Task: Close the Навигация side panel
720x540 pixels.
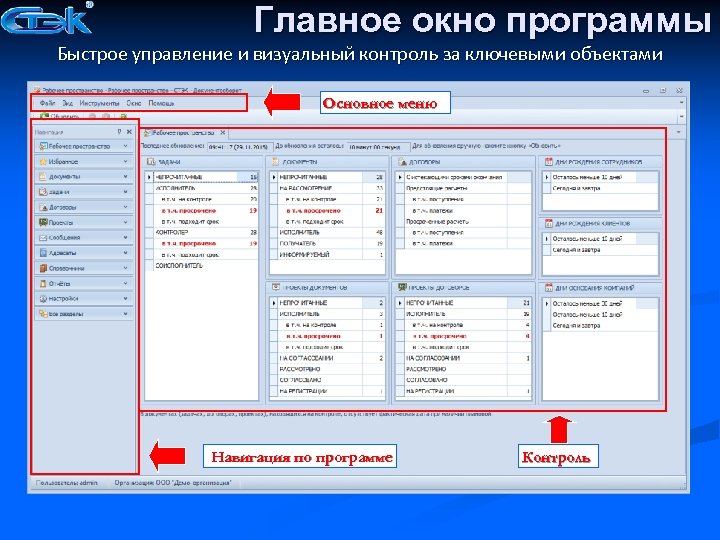Action: 129,132
